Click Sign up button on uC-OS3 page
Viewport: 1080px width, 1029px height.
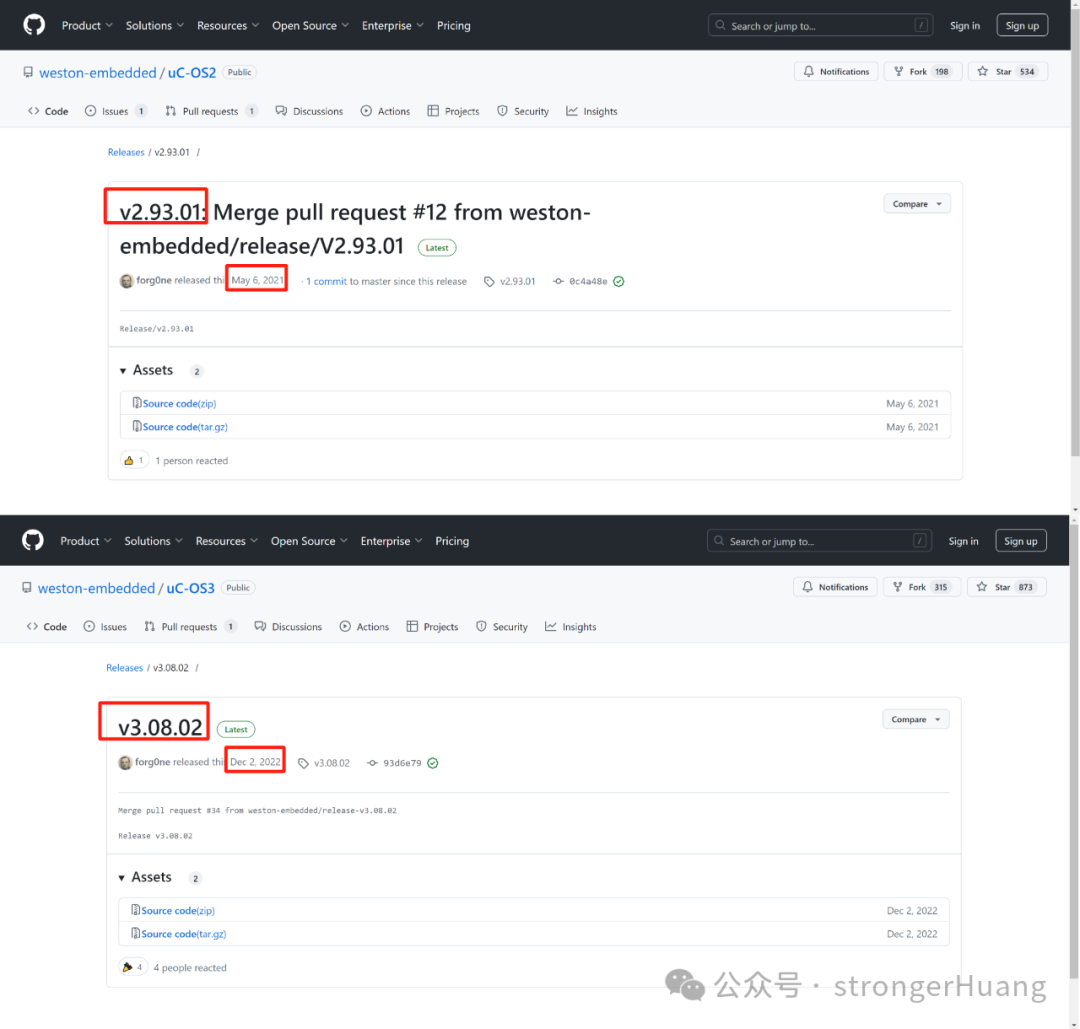(1021, 541)
